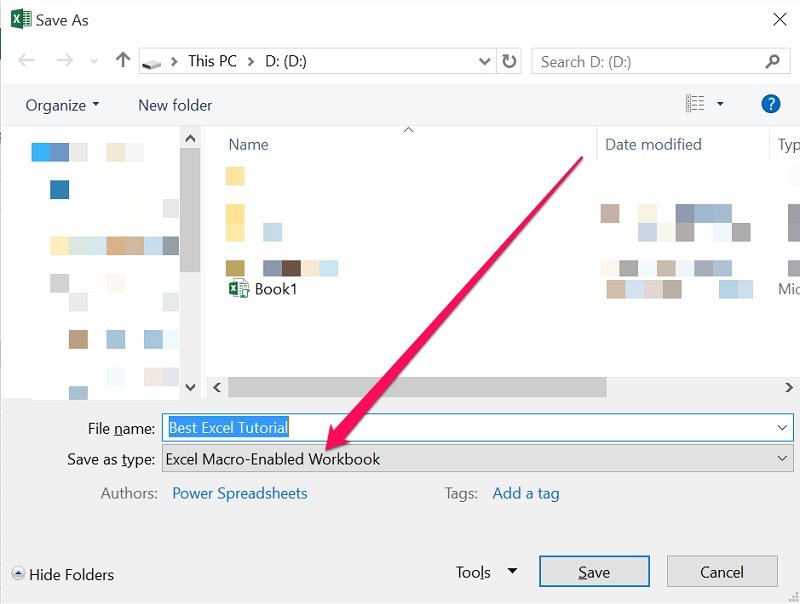Go up to the parent folder

[x=122, y=60]
